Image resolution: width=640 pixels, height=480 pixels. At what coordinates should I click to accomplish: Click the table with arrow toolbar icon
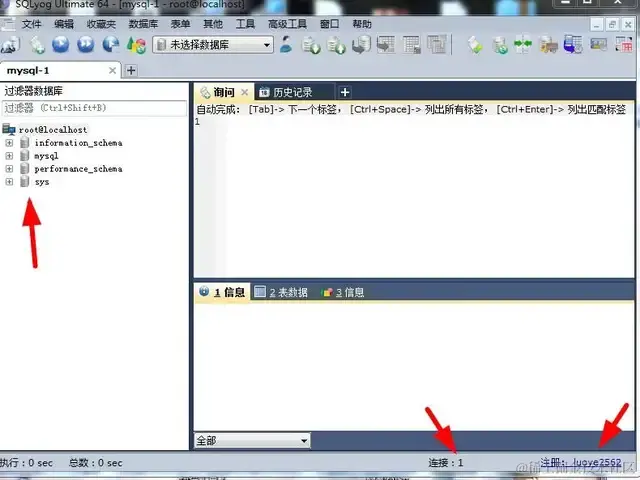[386, 44]
